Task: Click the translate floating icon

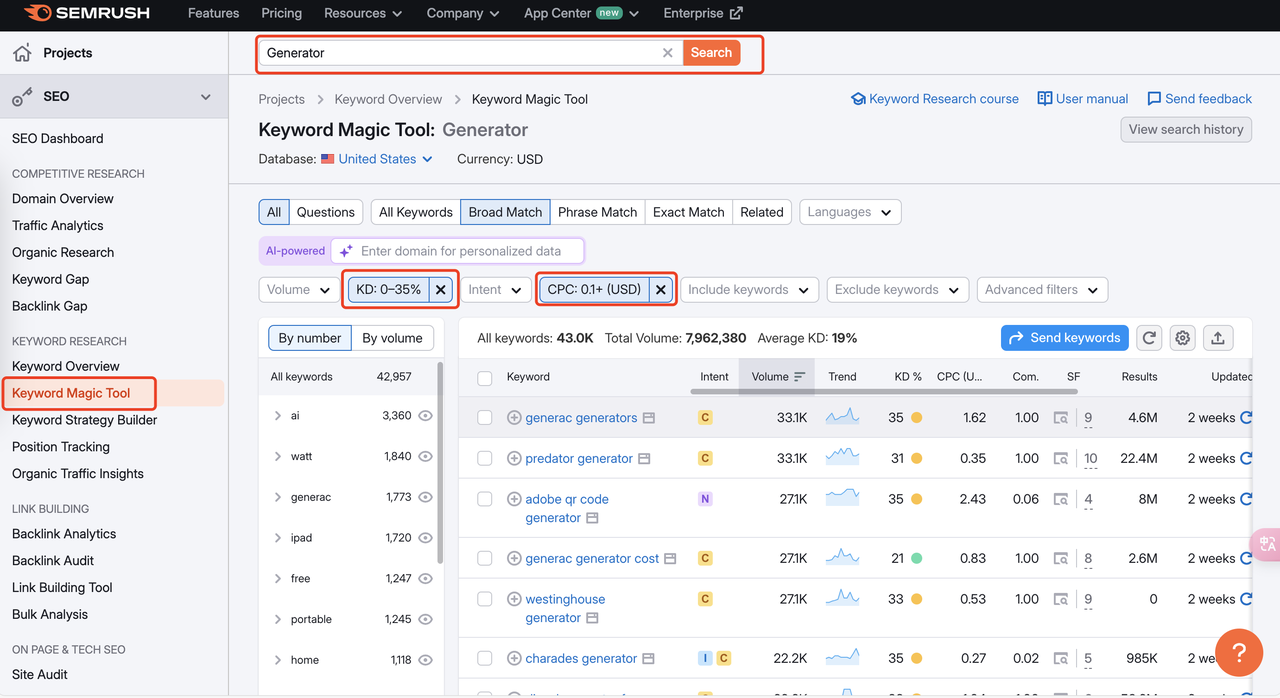Action: pyautogui.click(x=1267, y=544)
